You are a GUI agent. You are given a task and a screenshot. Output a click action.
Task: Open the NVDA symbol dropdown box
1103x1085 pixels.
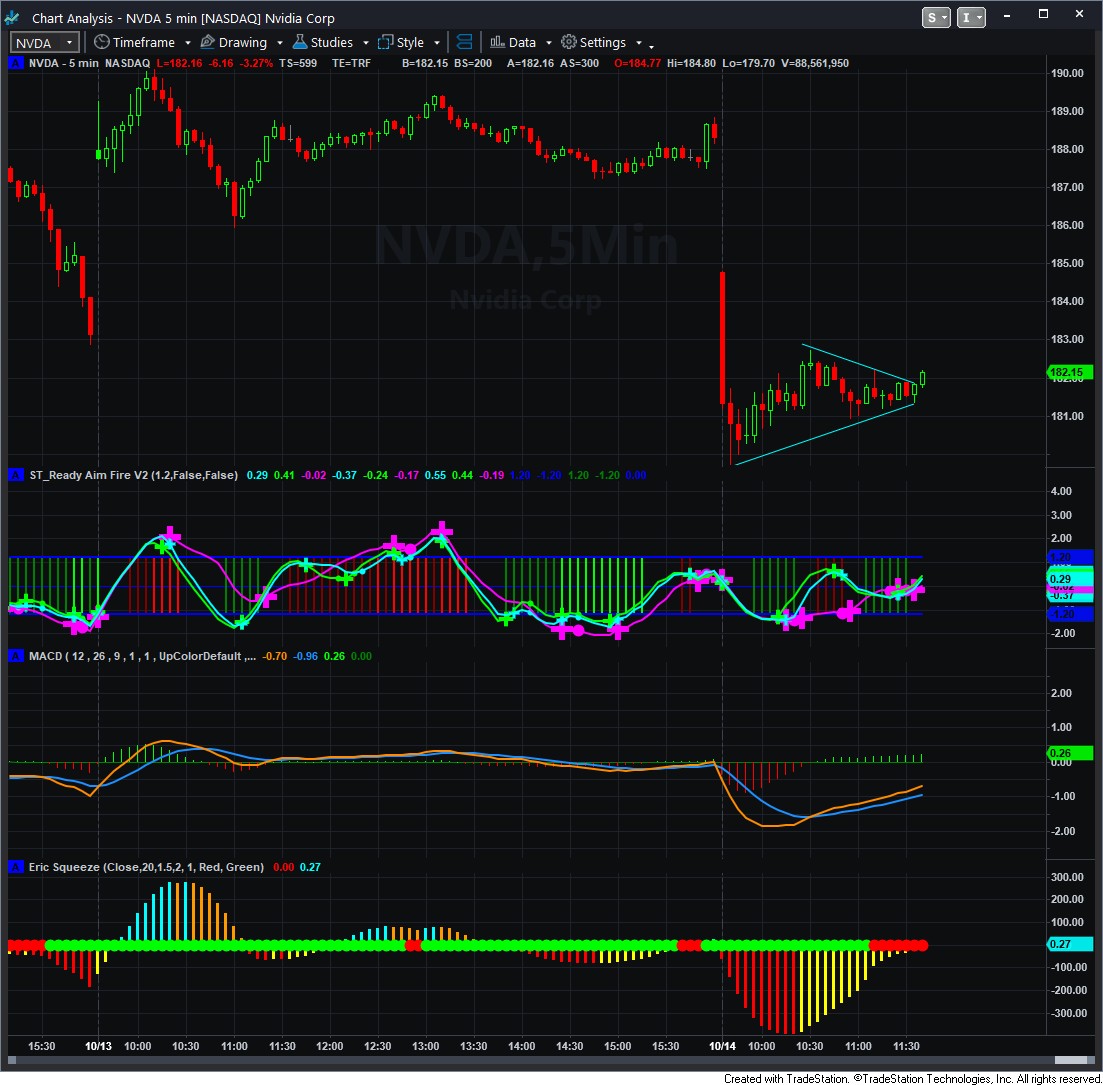tap(45, 42)
